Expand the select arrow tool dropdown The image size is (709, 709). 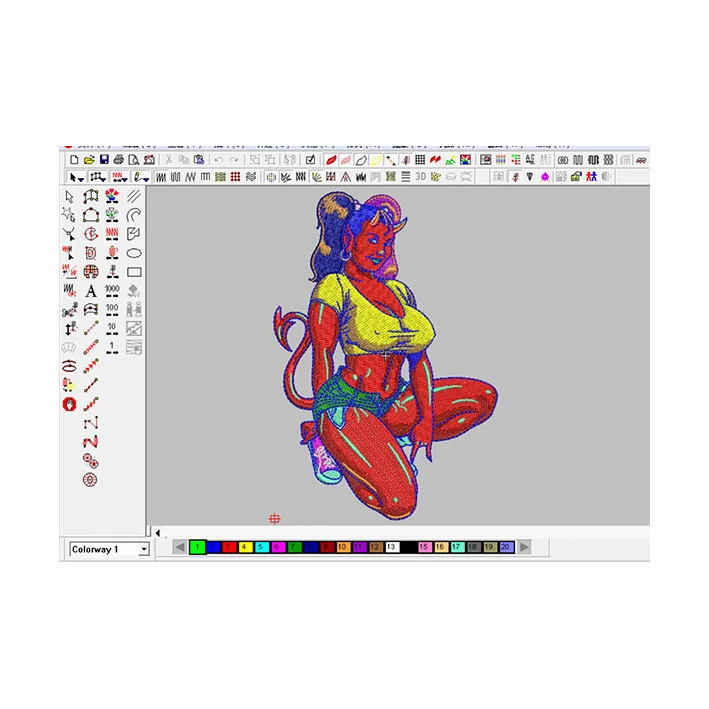(82, 177)
